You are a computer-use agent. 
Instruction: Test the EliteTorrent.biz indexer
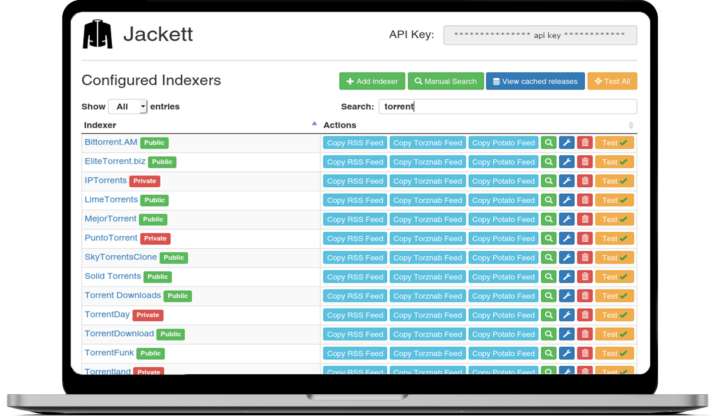pos(614,162)
